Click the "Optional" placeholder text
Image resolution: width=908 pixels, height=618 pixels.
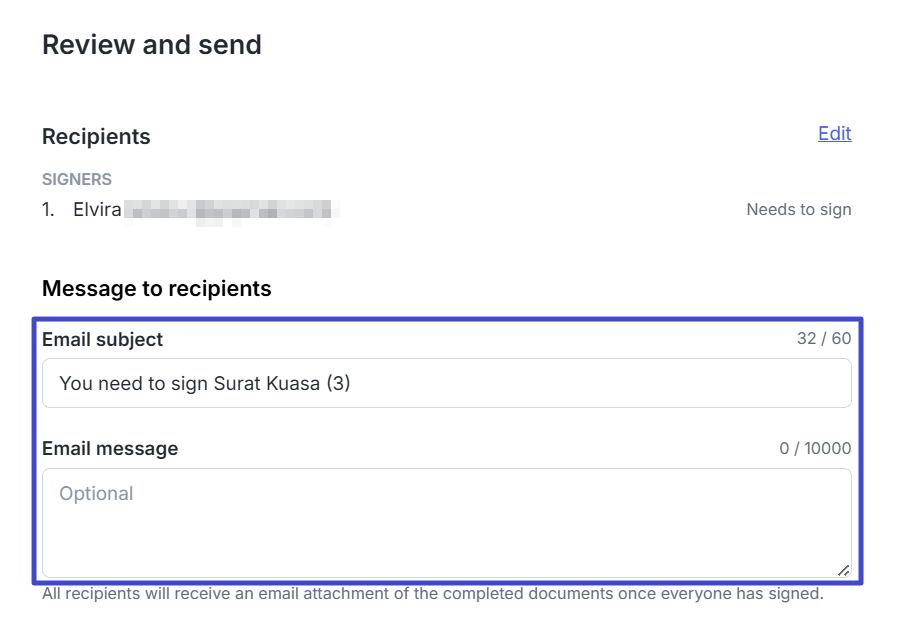pos(96,494)
